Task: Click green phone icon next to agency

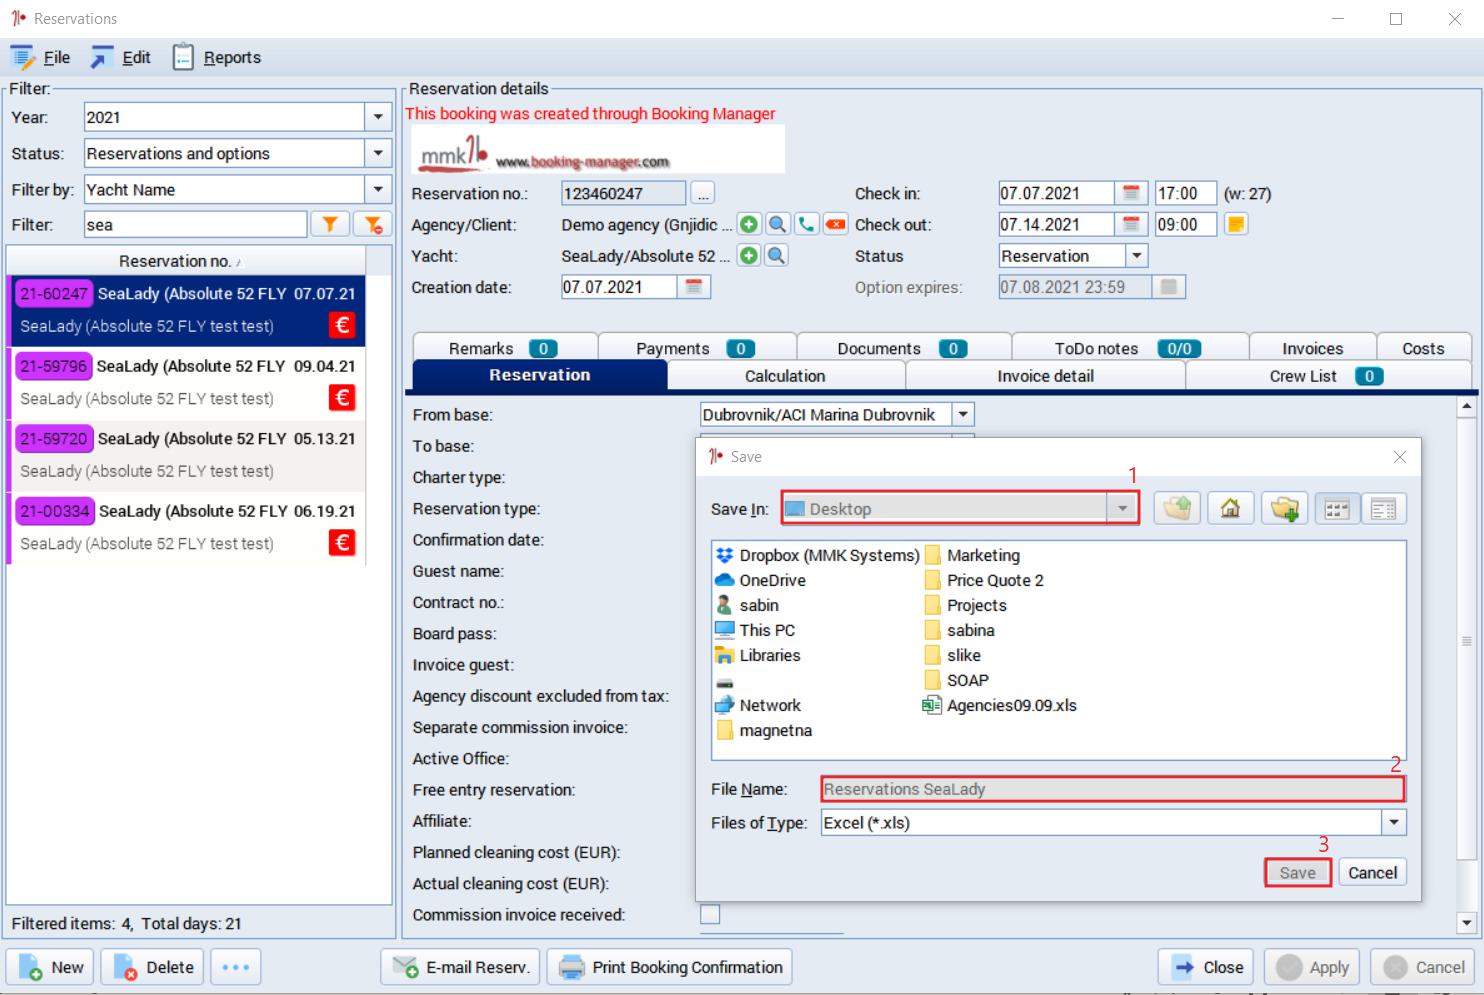Action: click(x=806, y=224)
